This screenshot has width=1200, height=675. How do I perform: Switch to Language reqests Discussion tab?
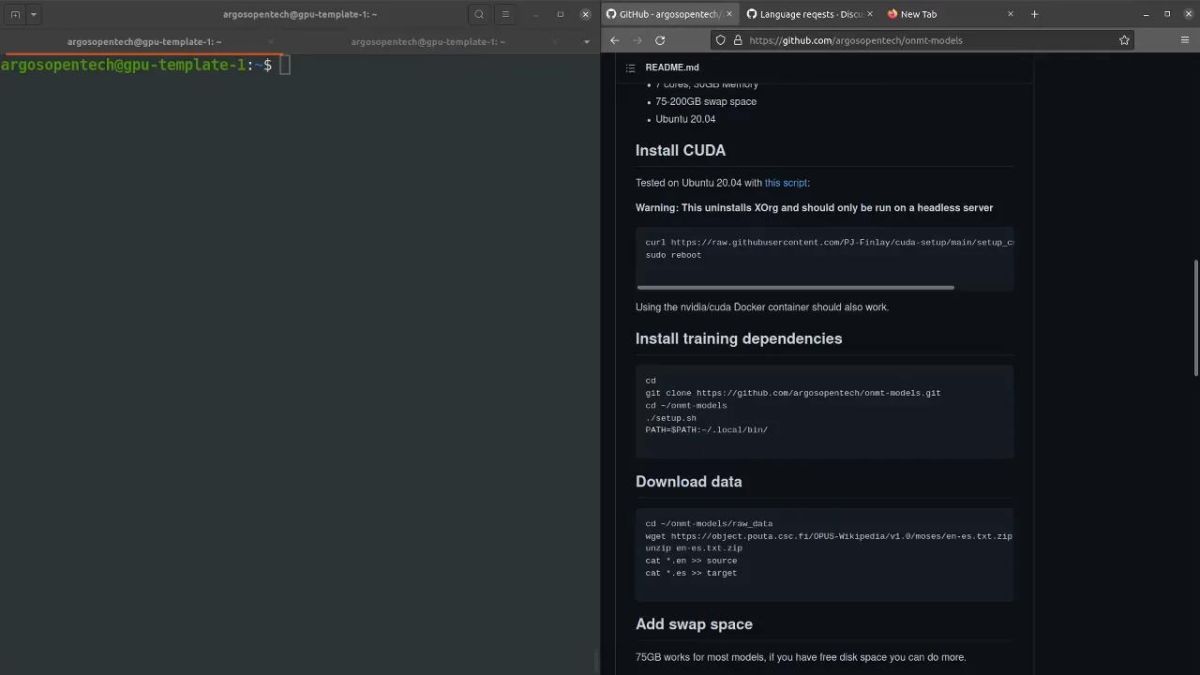tap(810, 14)
